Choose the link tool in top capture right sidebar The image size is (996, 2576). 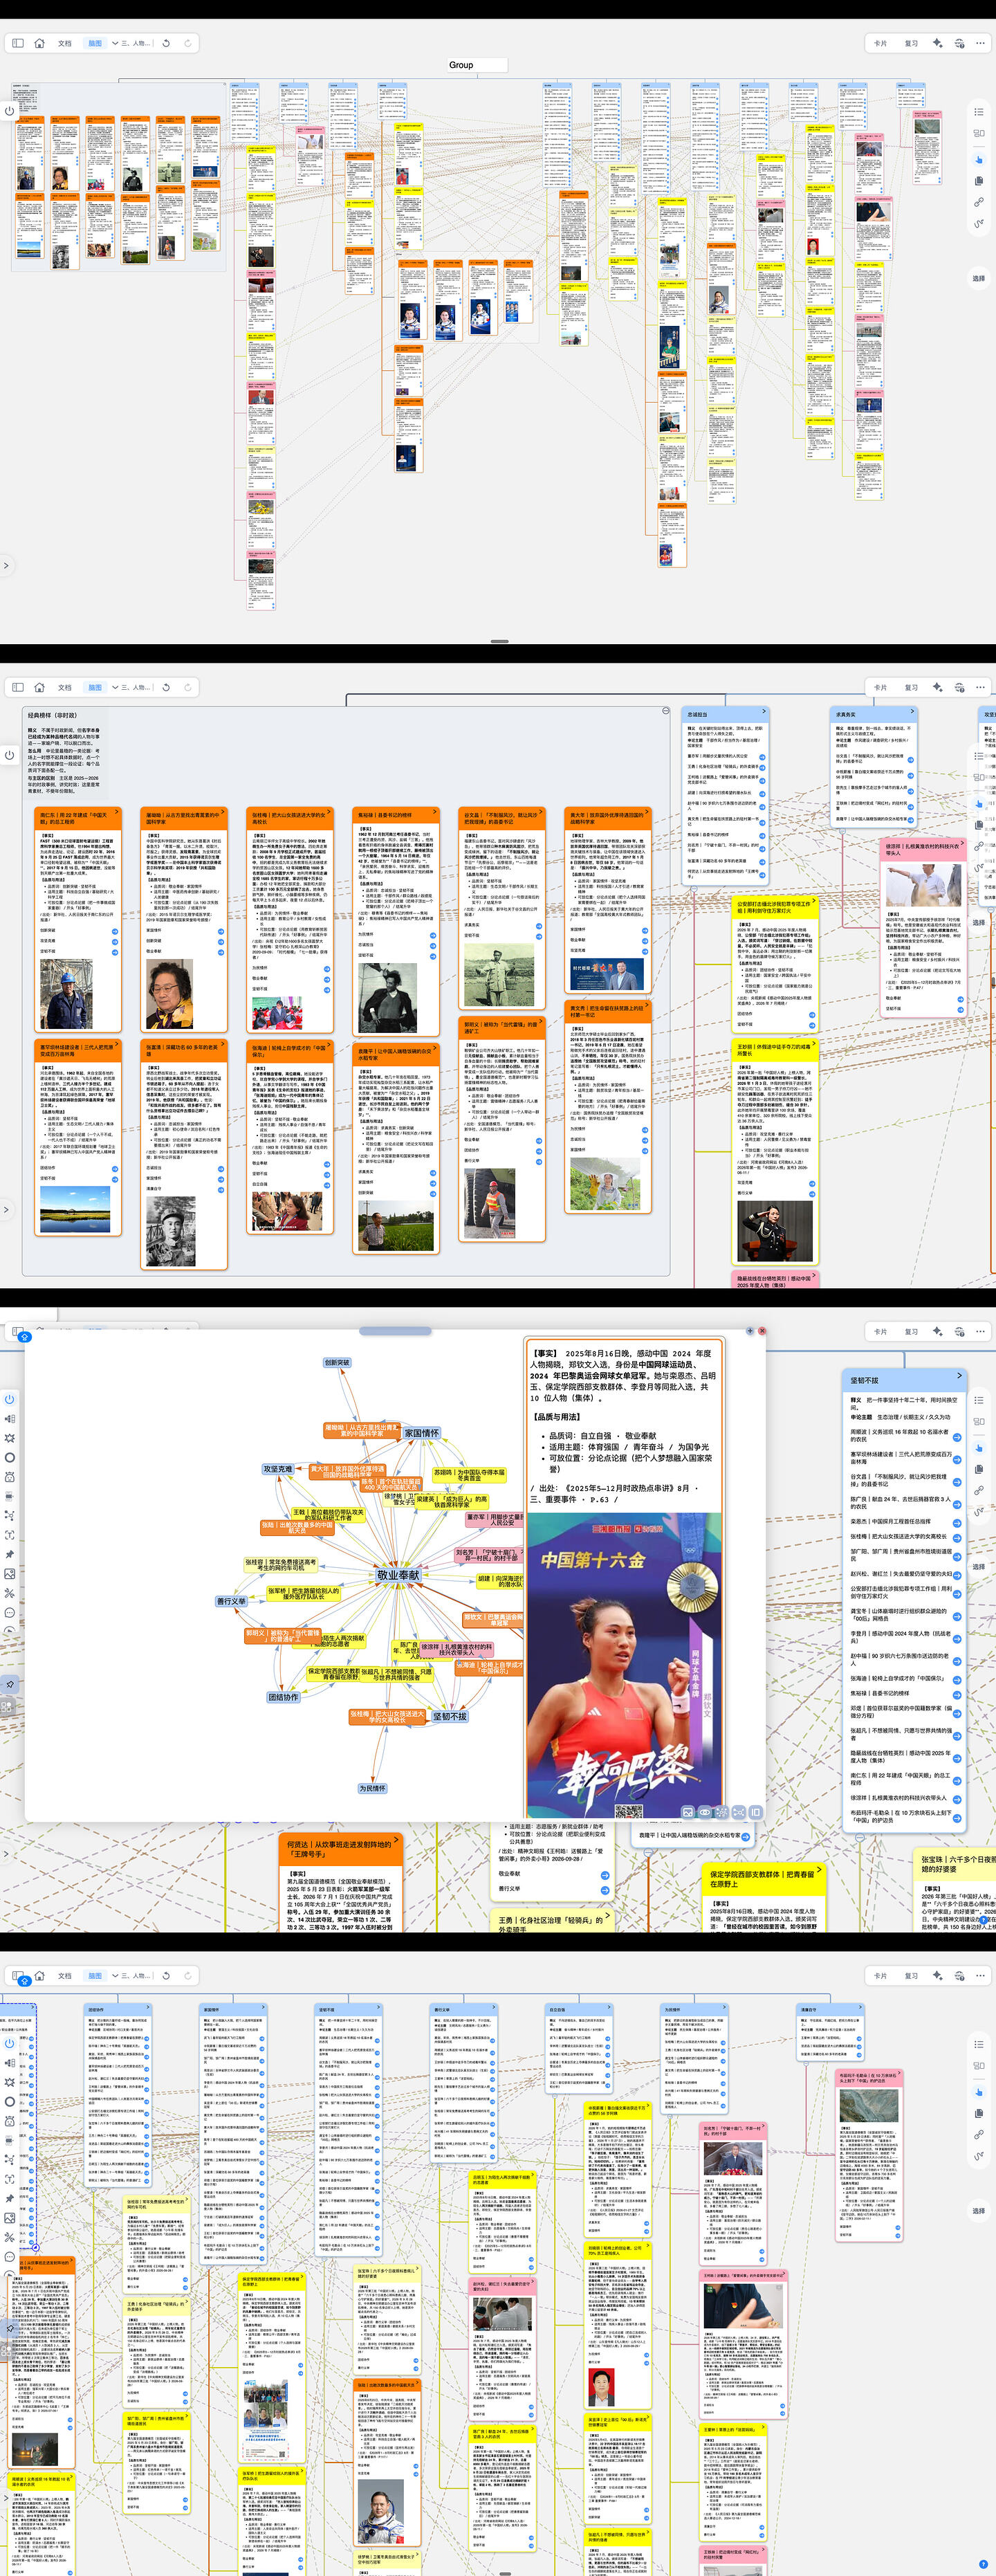(x=979, y=202)
